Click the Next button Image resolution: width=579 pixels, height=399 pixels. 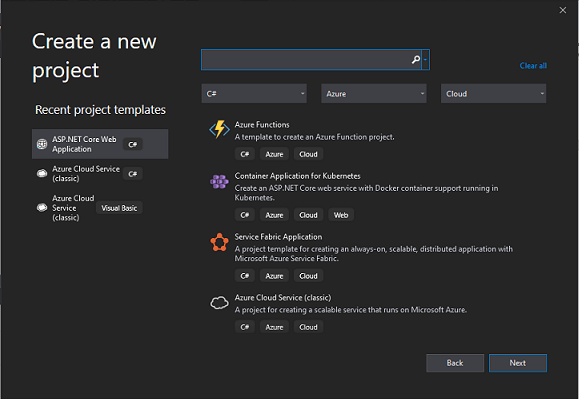pyautogui.click(x=518, y=363)
